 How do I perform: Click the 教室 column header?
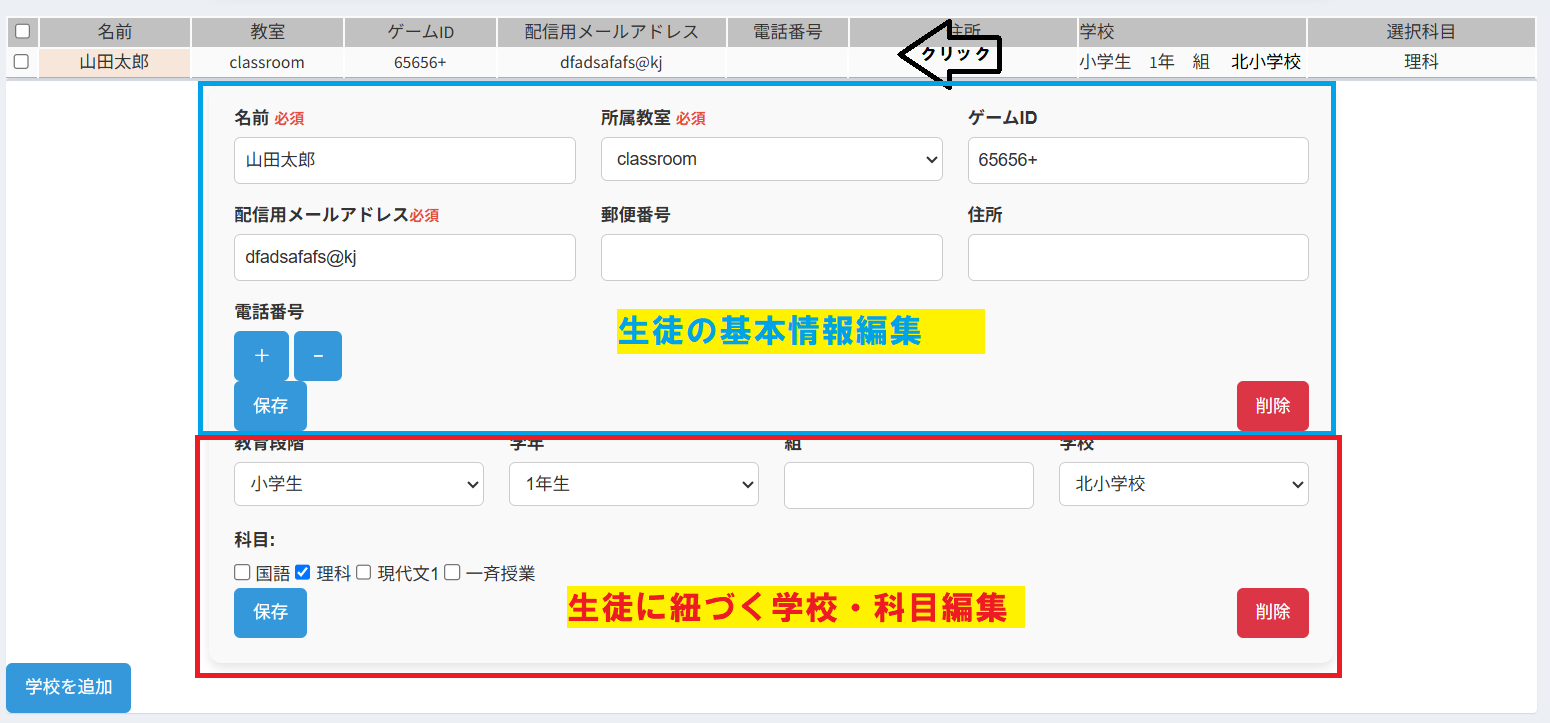point(267,32)
